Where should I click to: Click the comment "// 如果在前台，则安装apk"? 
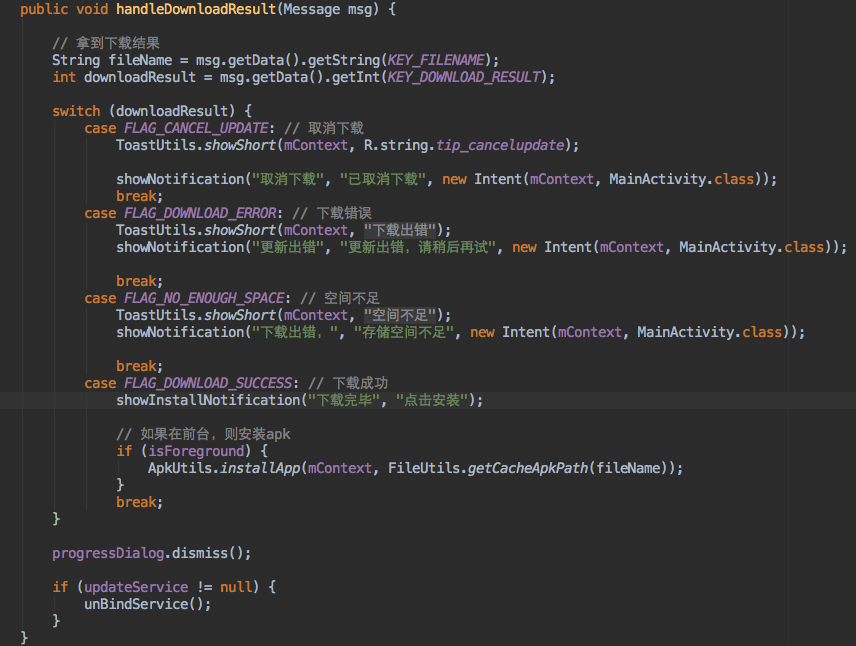click(x=203, y=434)
